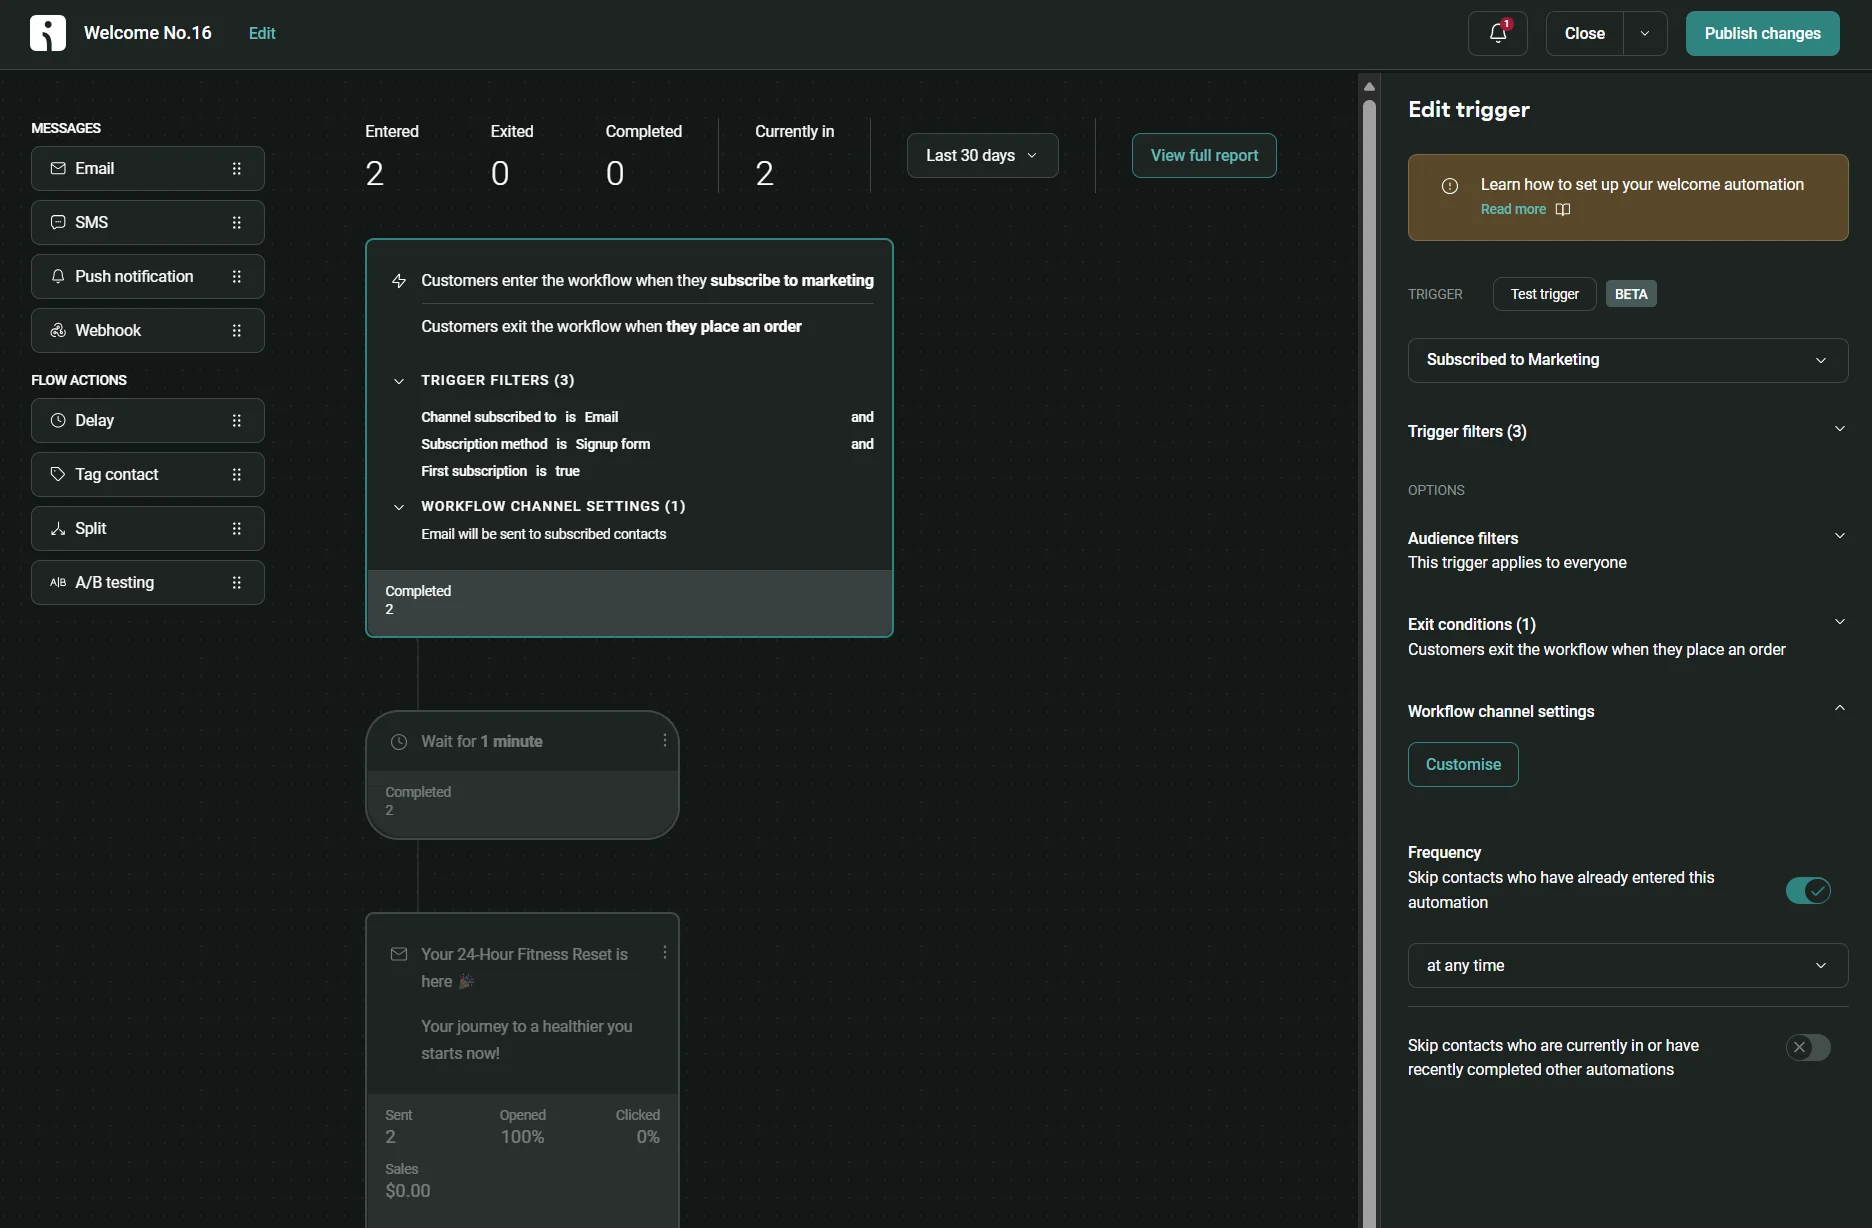
Task: Select the SMS message block
Action: (148, 223)
